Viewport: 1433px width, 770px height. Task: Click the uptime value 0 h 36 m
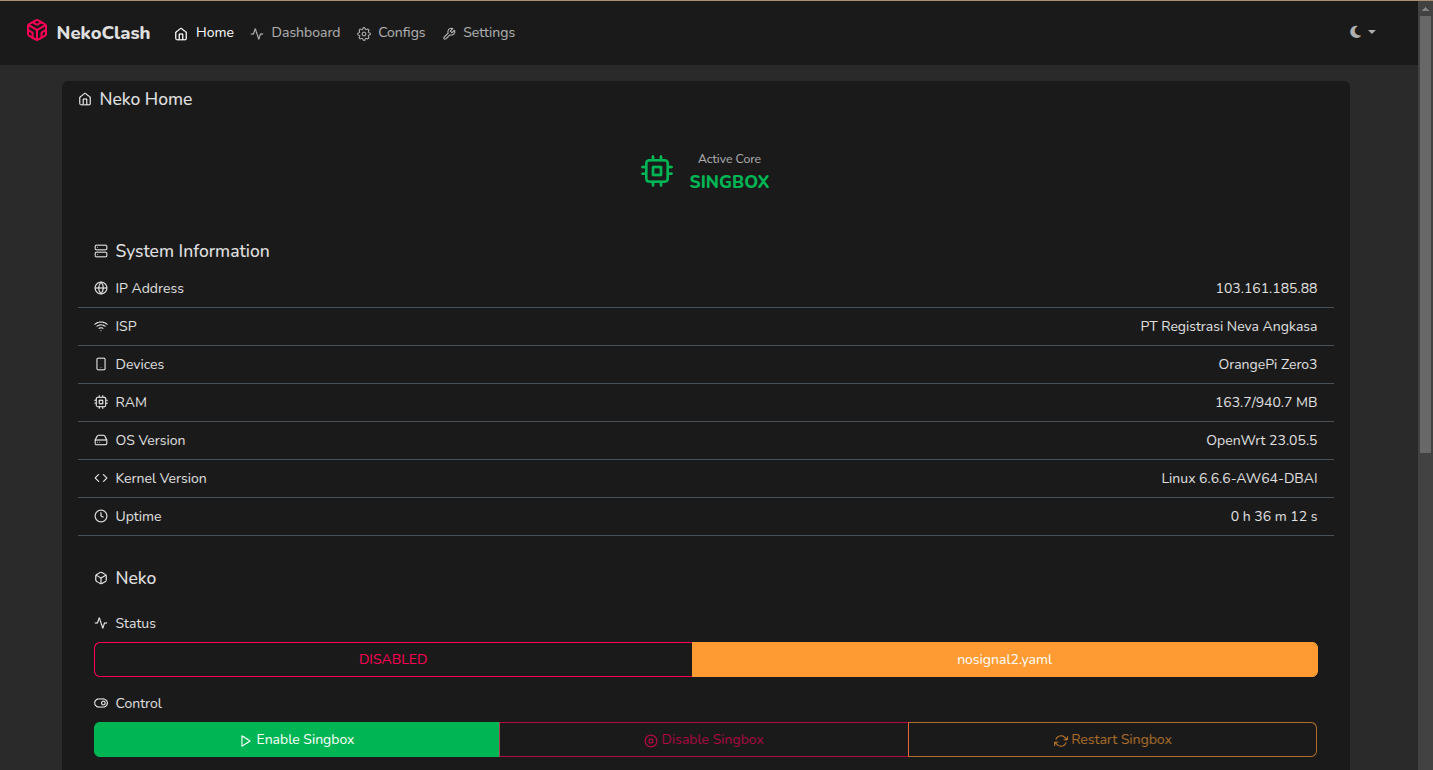(1274, 516)
